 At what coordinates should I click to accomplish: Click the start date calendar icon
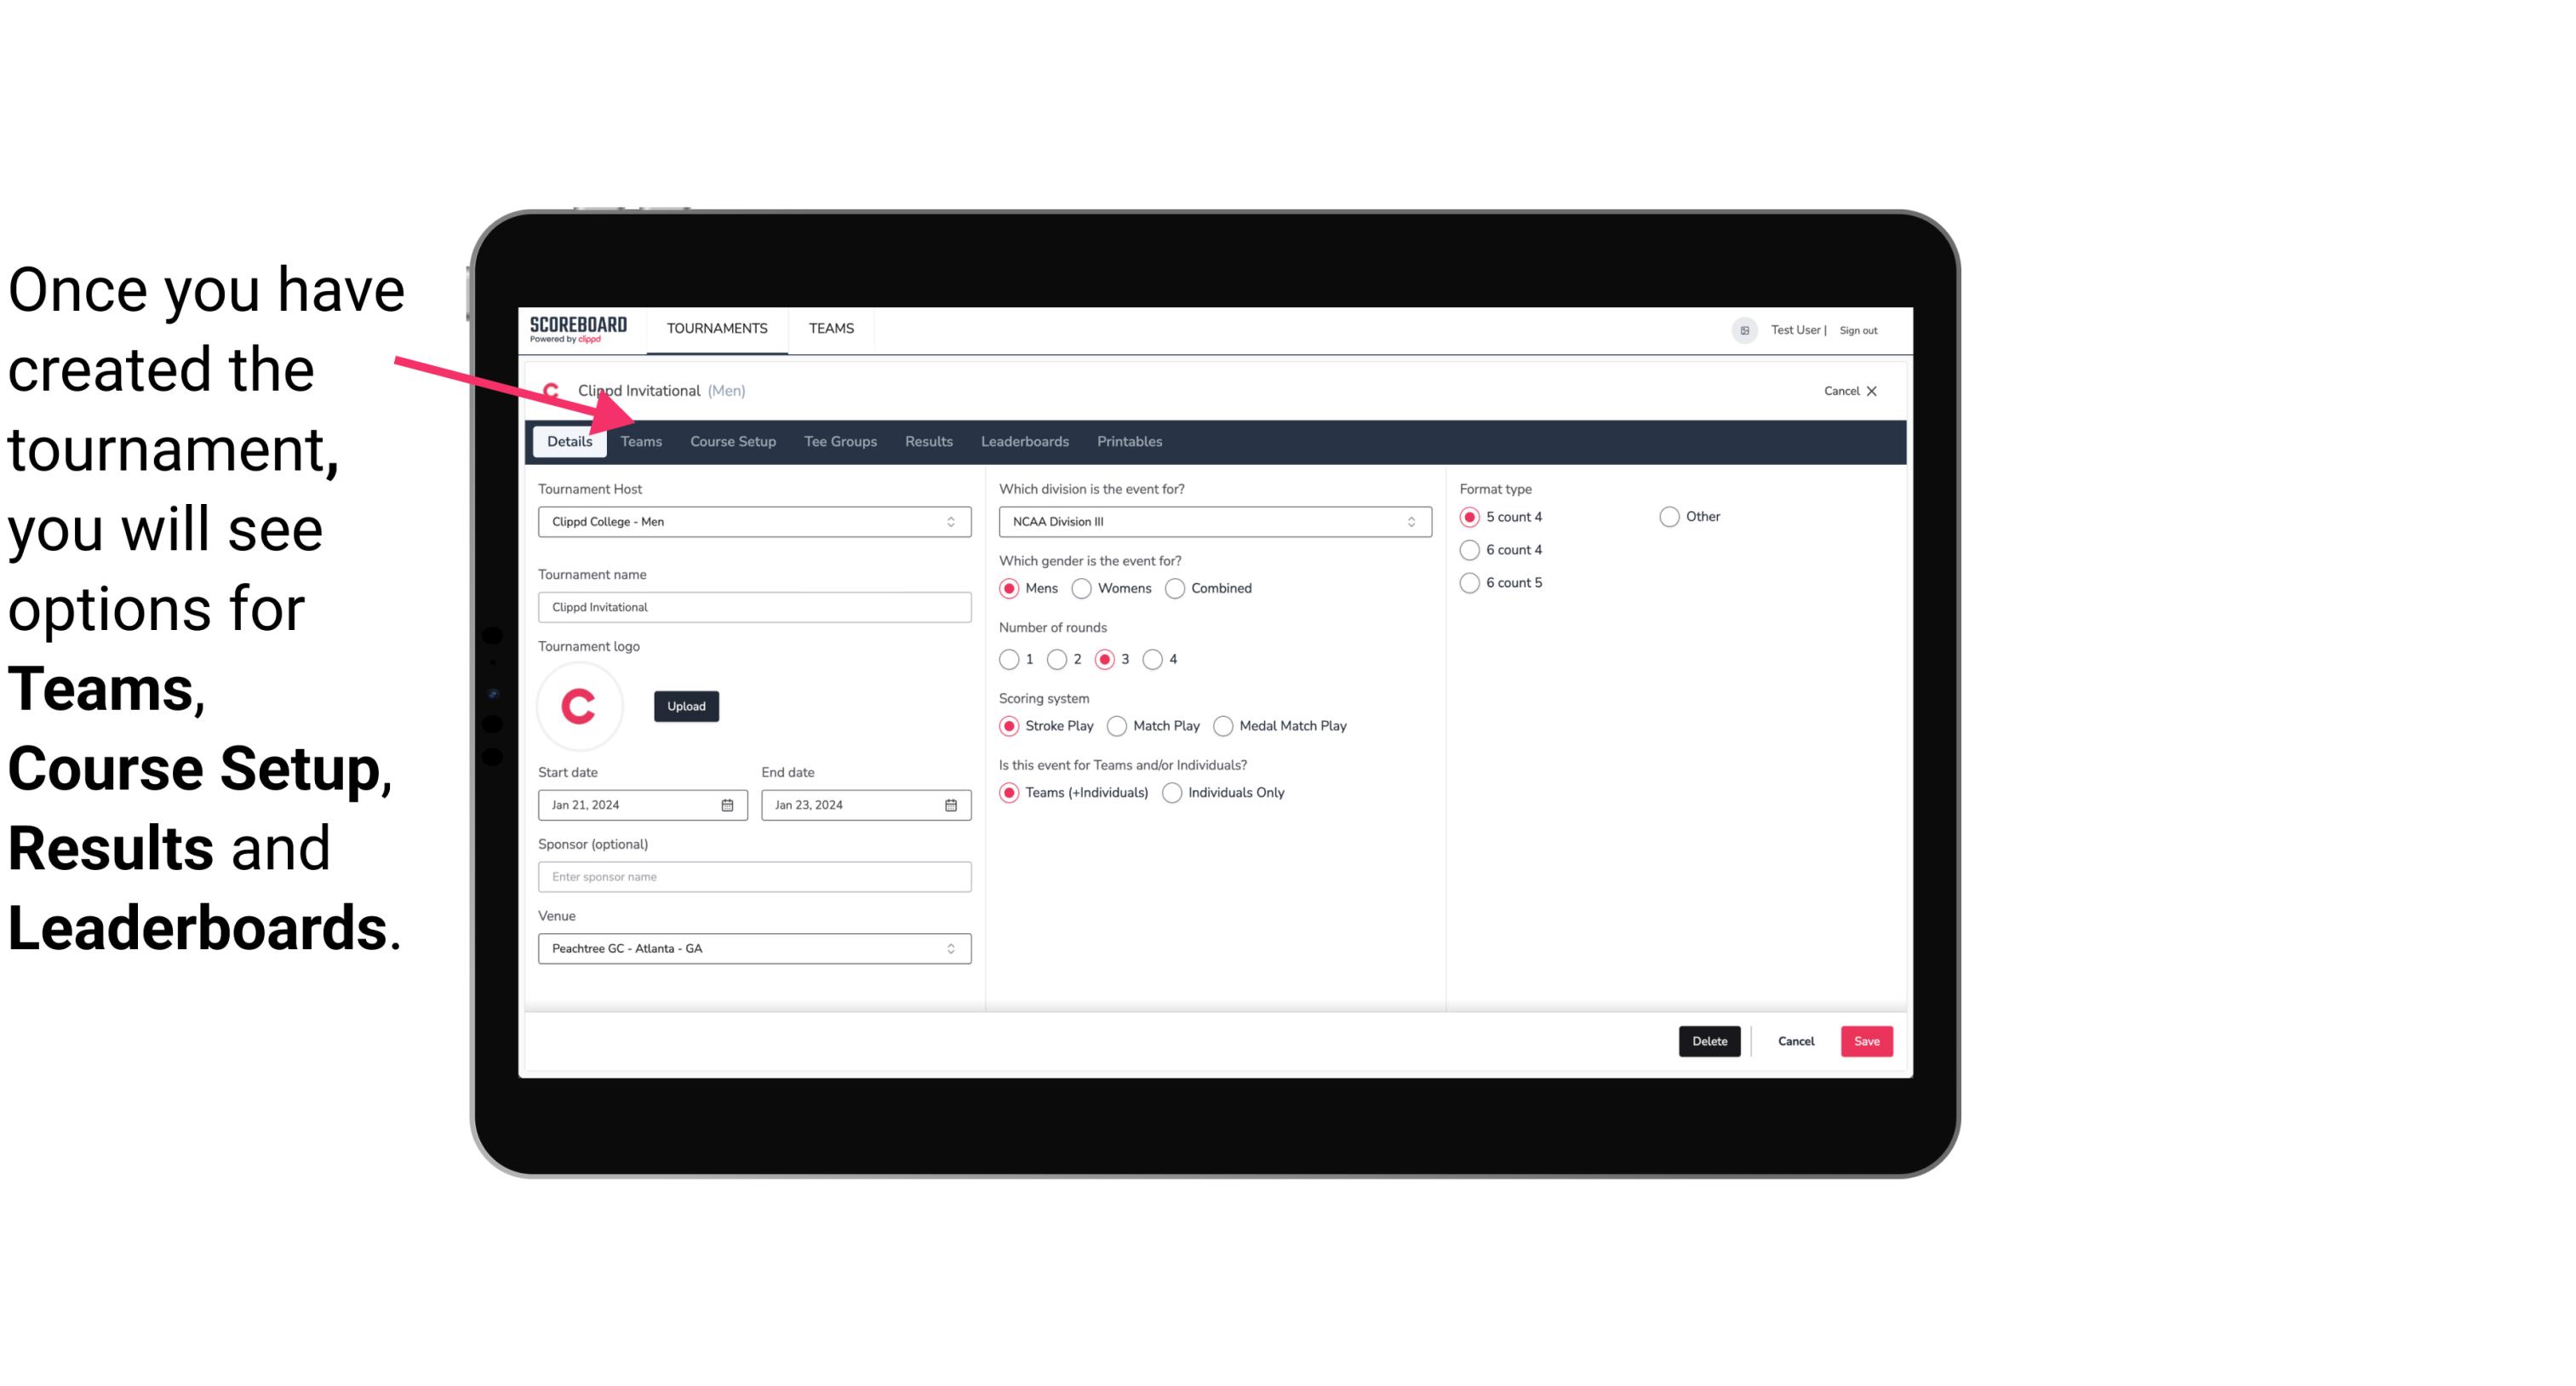727,804
